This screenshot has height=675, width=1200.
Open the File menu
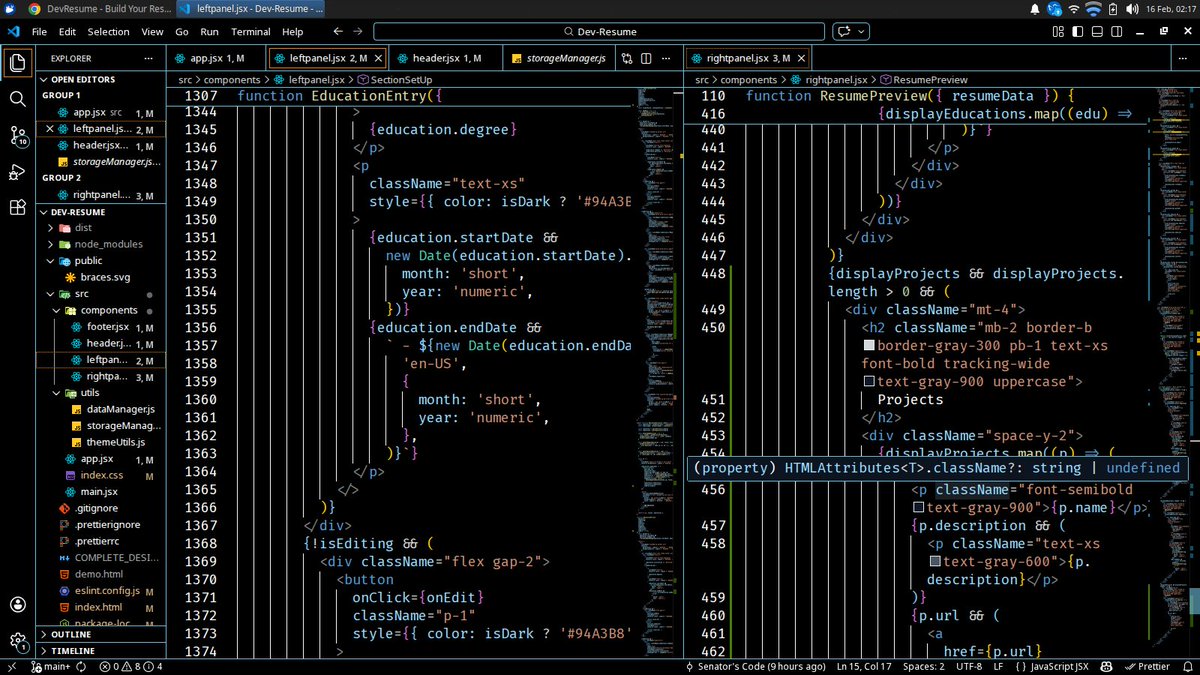point(39,31)
